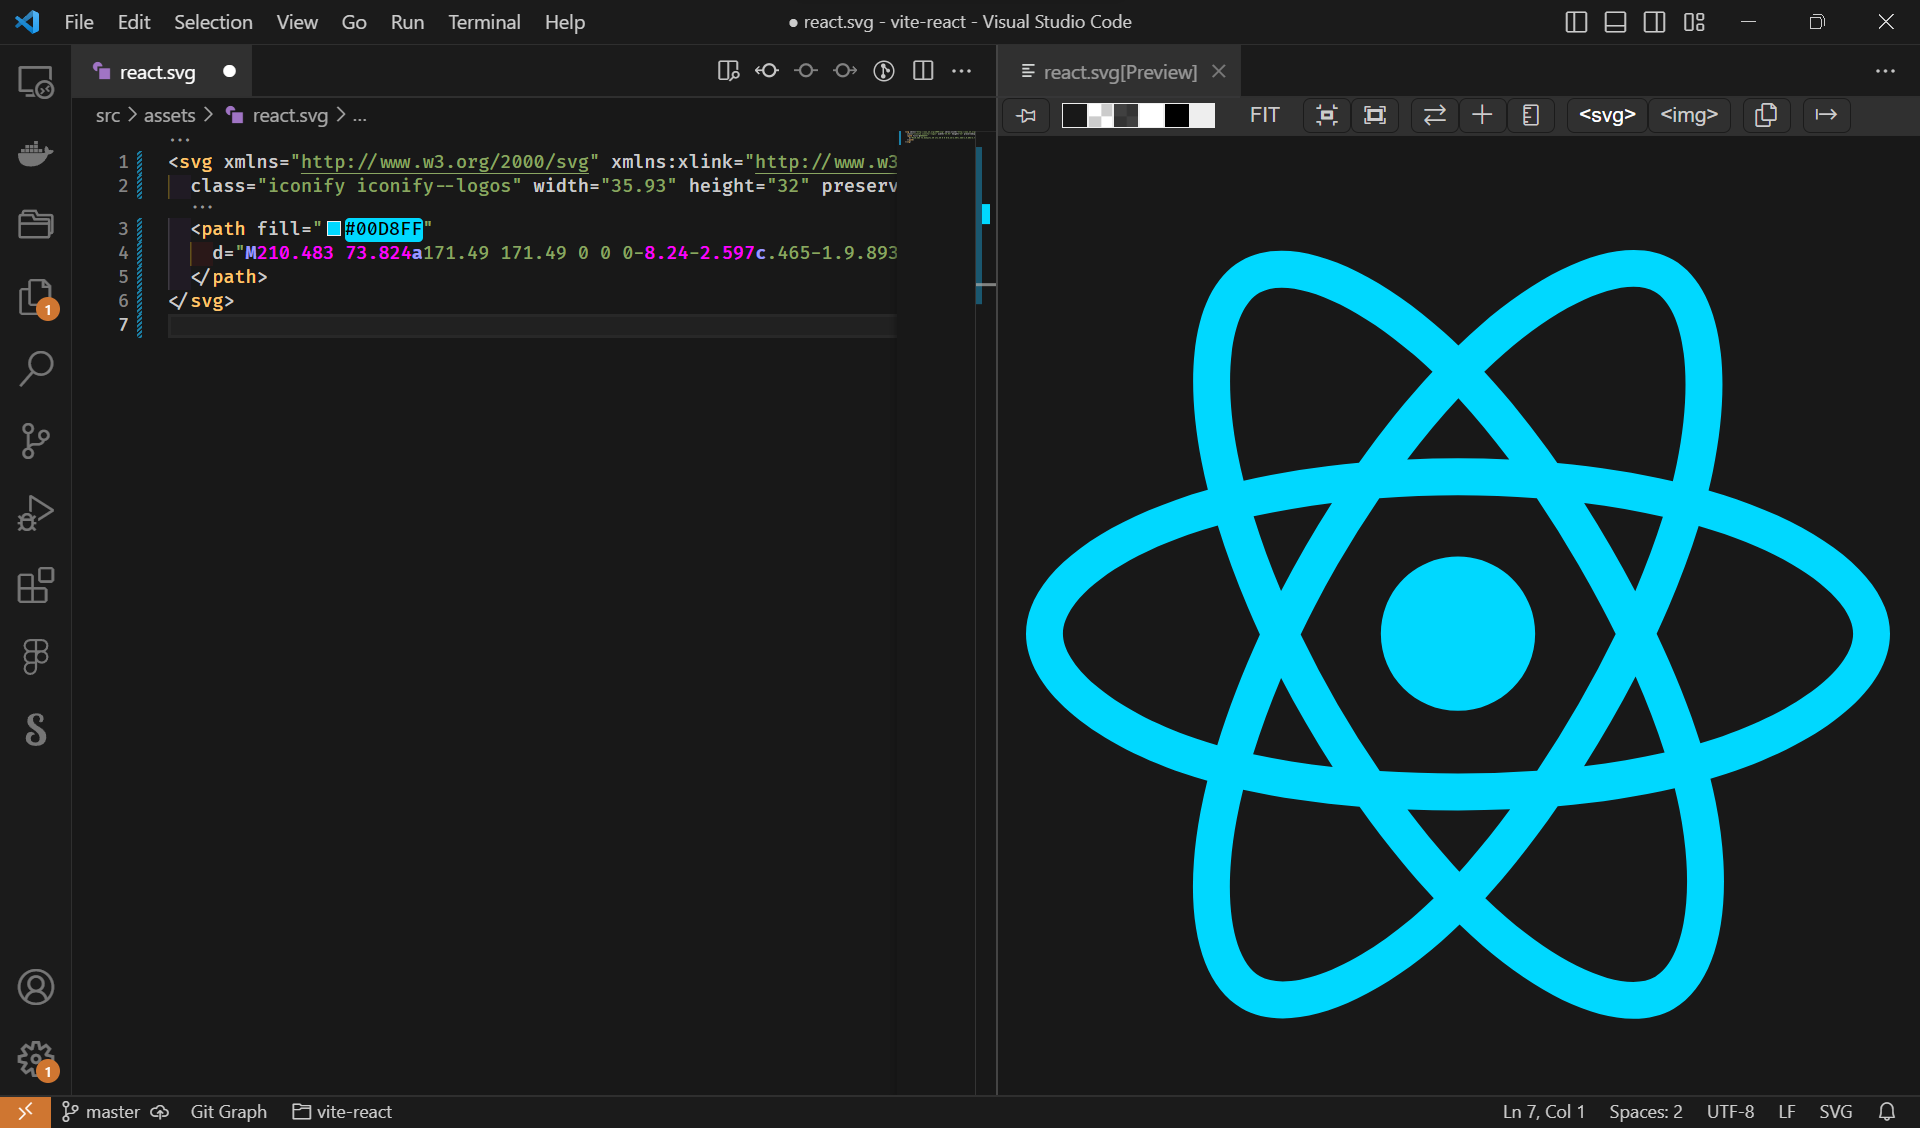Open preview to the side icon
The height and width of the screenshot is (1128, 1920).
click(728, 71)
